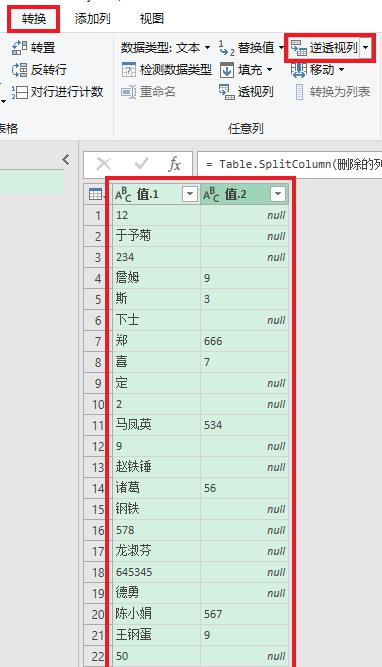Select the 值.2 column header
Screen dimensions: 382x667
tap(244, 194)
